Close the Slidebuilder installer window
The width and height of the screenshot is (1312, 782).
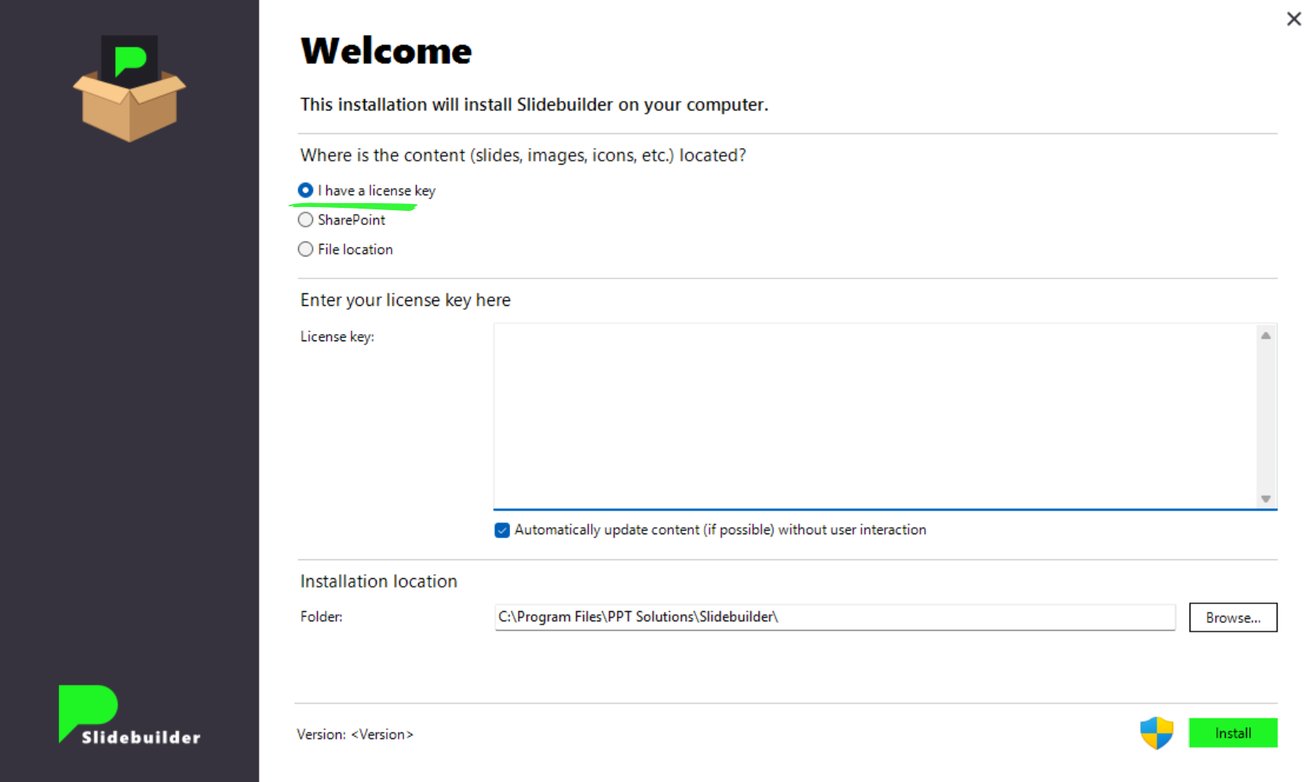tap(1293, 19)
